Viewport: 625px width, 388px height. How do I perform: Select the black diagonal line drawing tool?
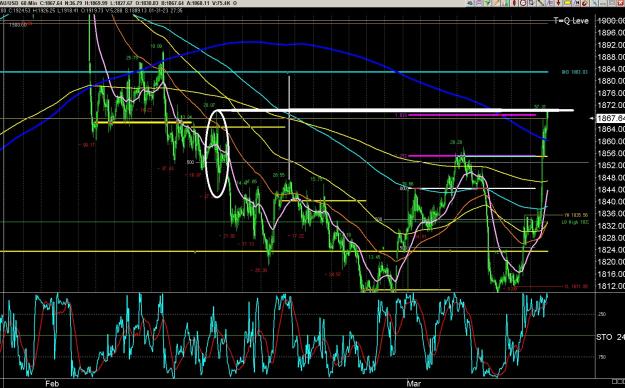[541, 3]
